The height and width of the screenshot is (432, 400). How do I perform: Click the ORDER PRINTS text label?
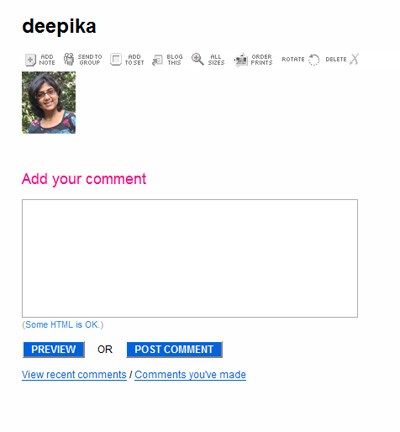(x=262, y=60)
